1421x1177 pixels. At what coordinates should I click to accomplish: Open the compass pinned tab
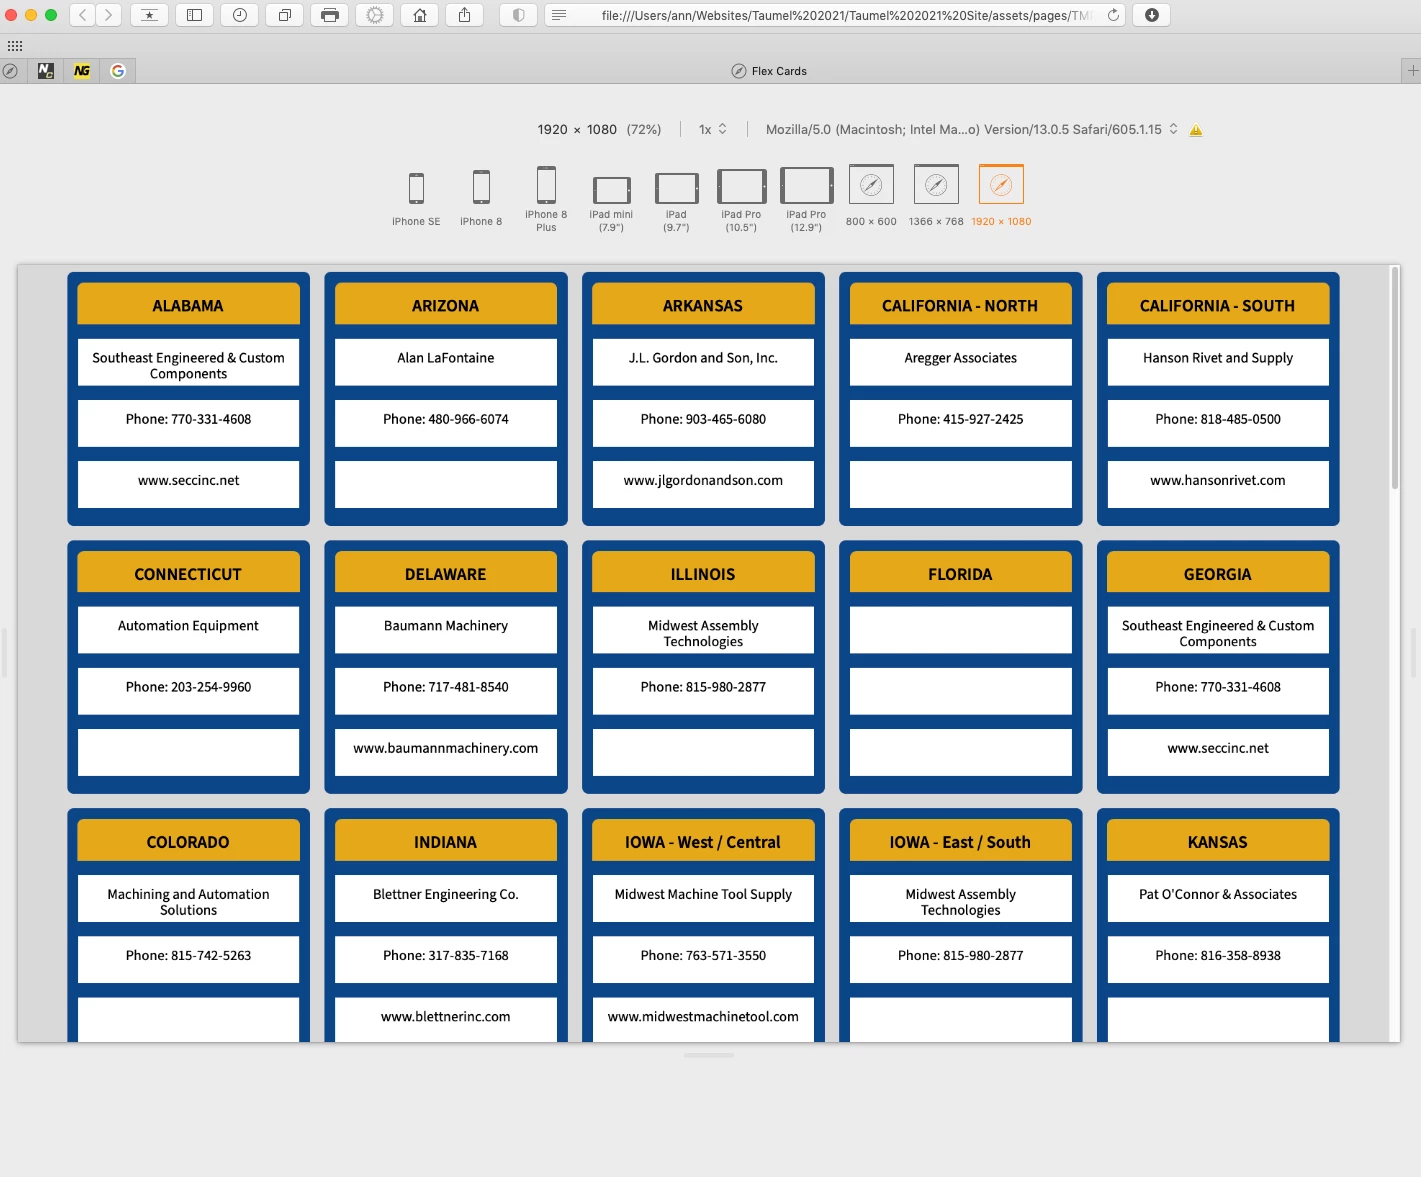pos(10,71)
